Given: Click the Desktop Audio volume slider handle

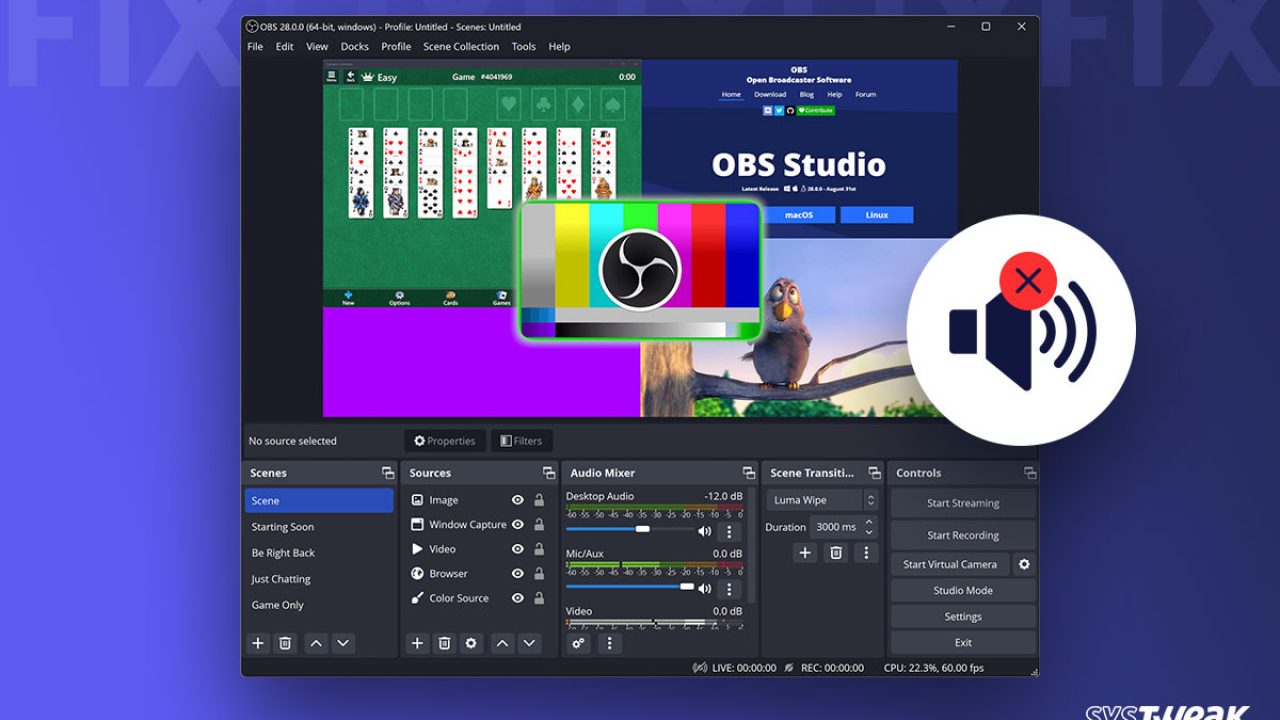Looking at the screenshot, I should pyautogui.click(x=643, y=529).
